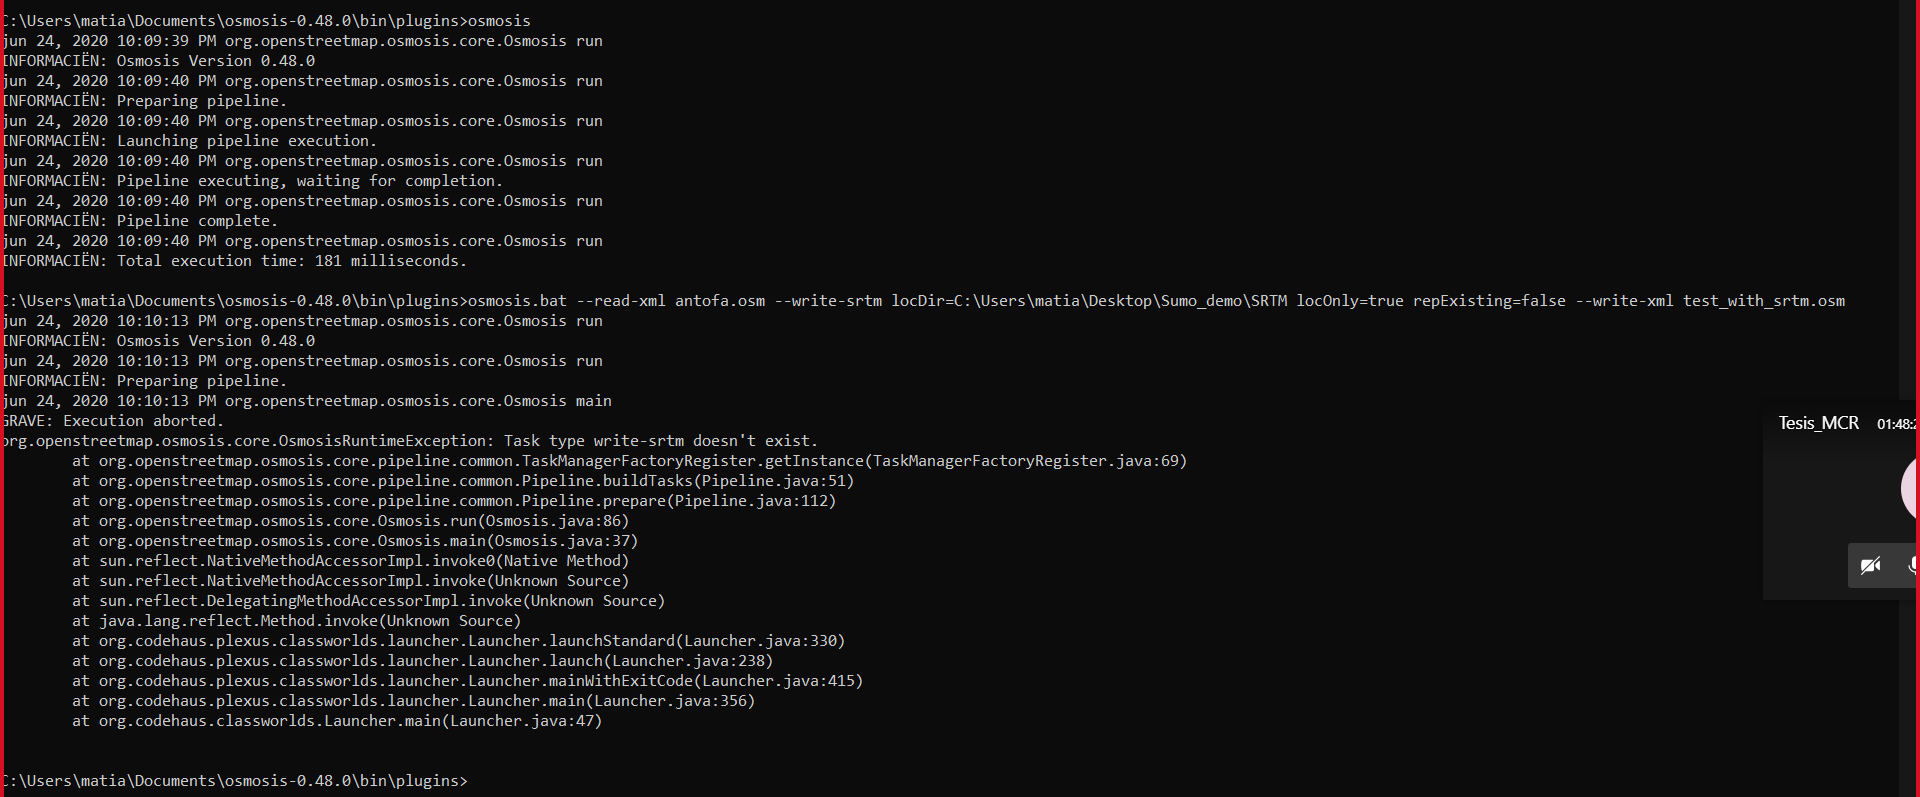This screenshot has height=797, width=1920.
Task: Click the 'Pipeline complete.' message
Action: 197,221
